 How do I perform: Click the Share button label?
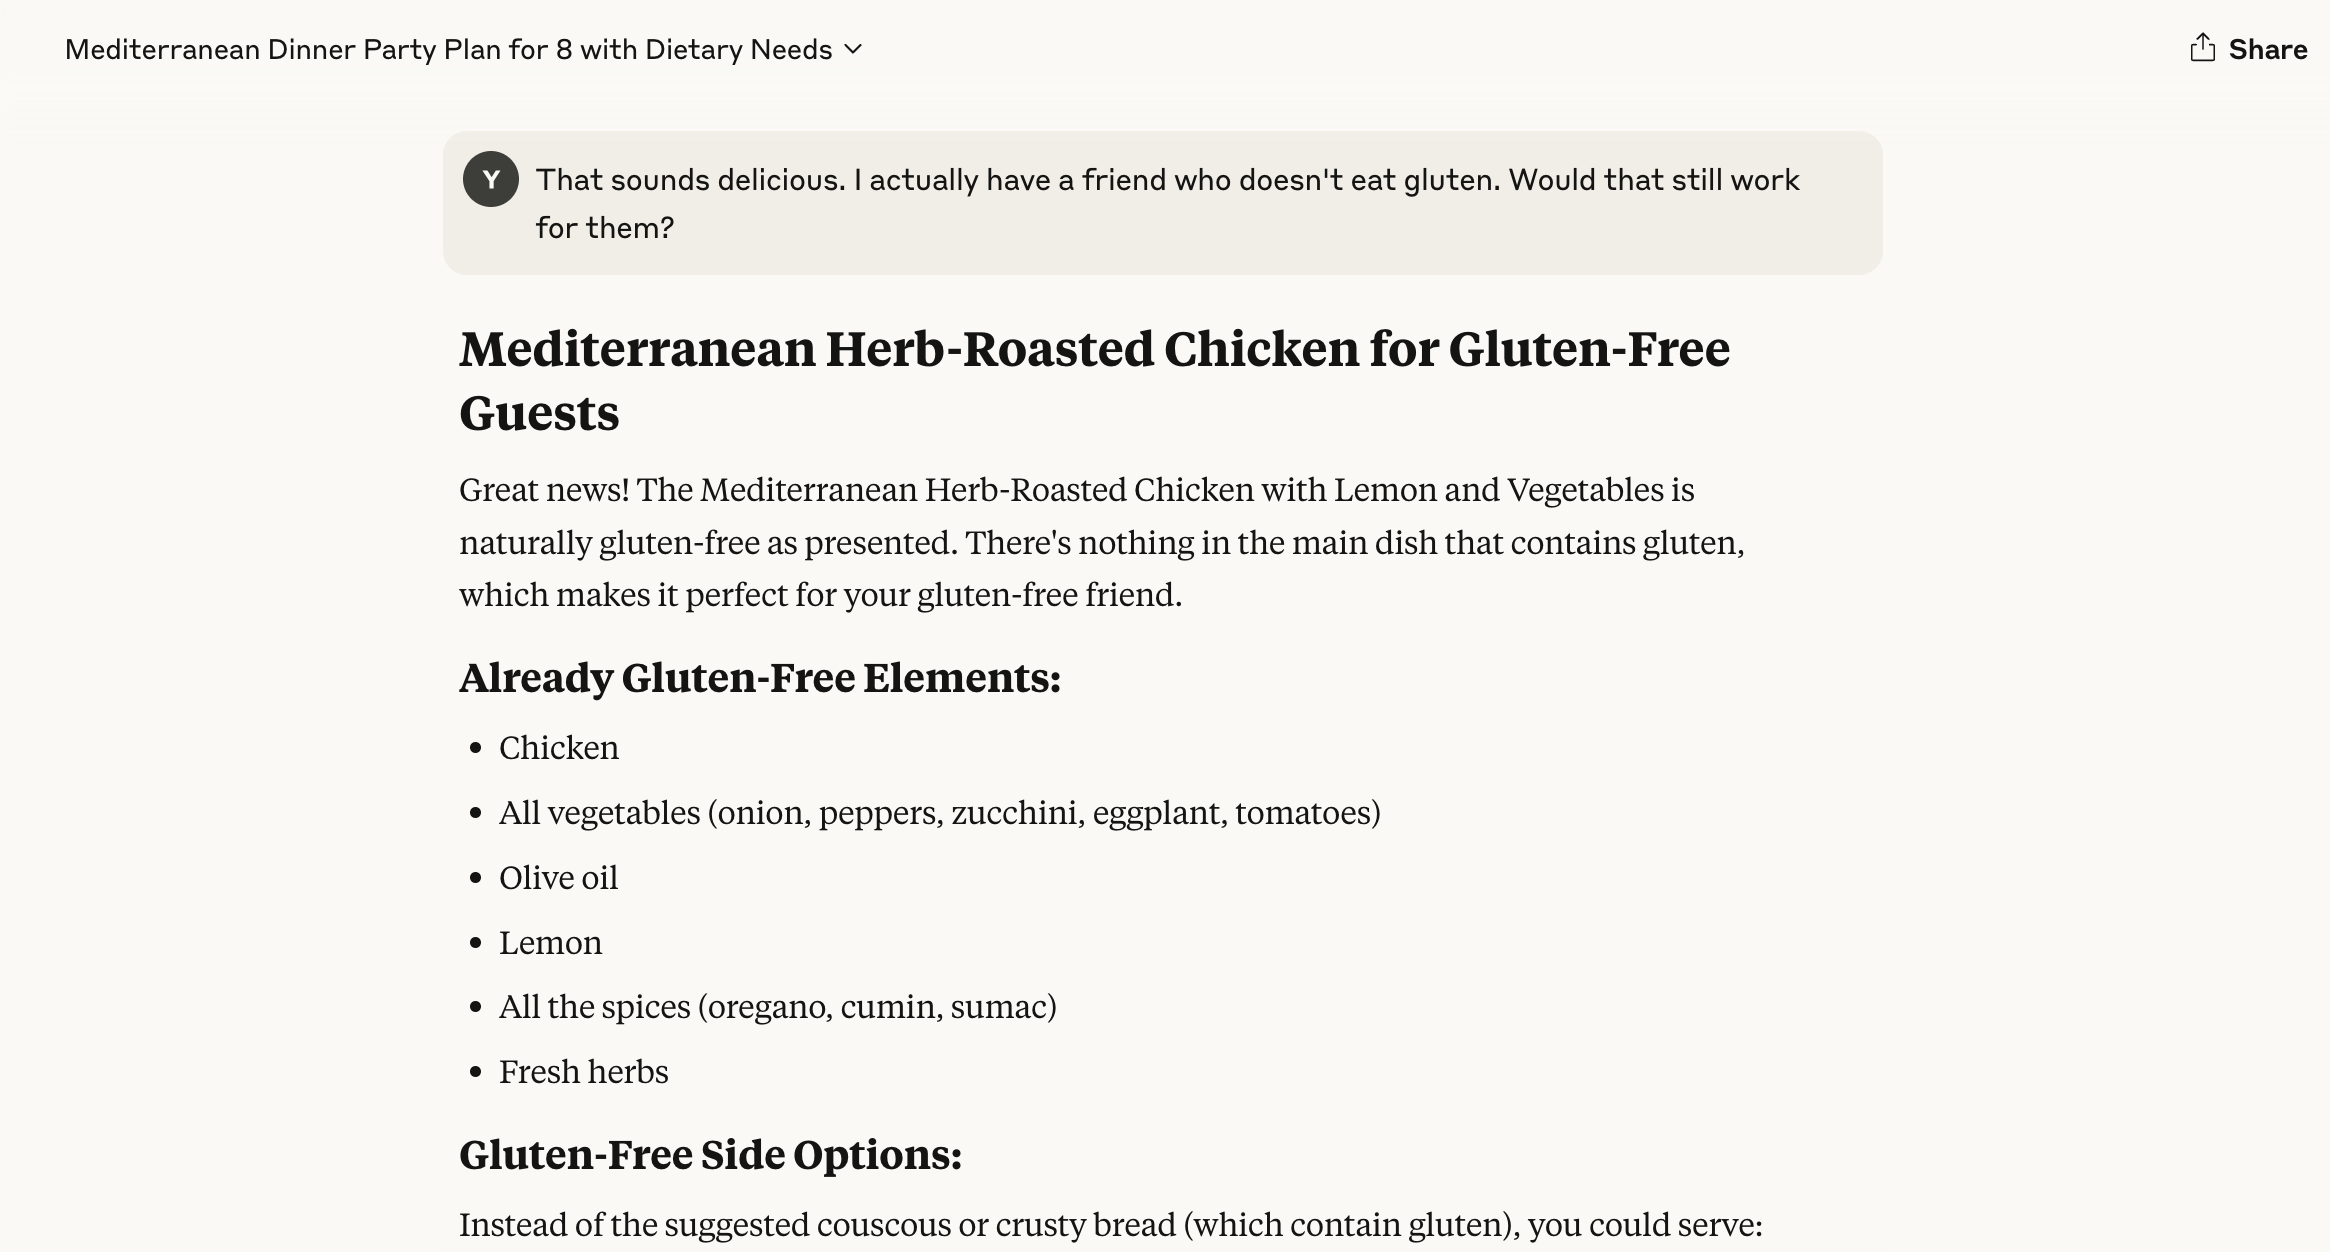point(2267,49)
